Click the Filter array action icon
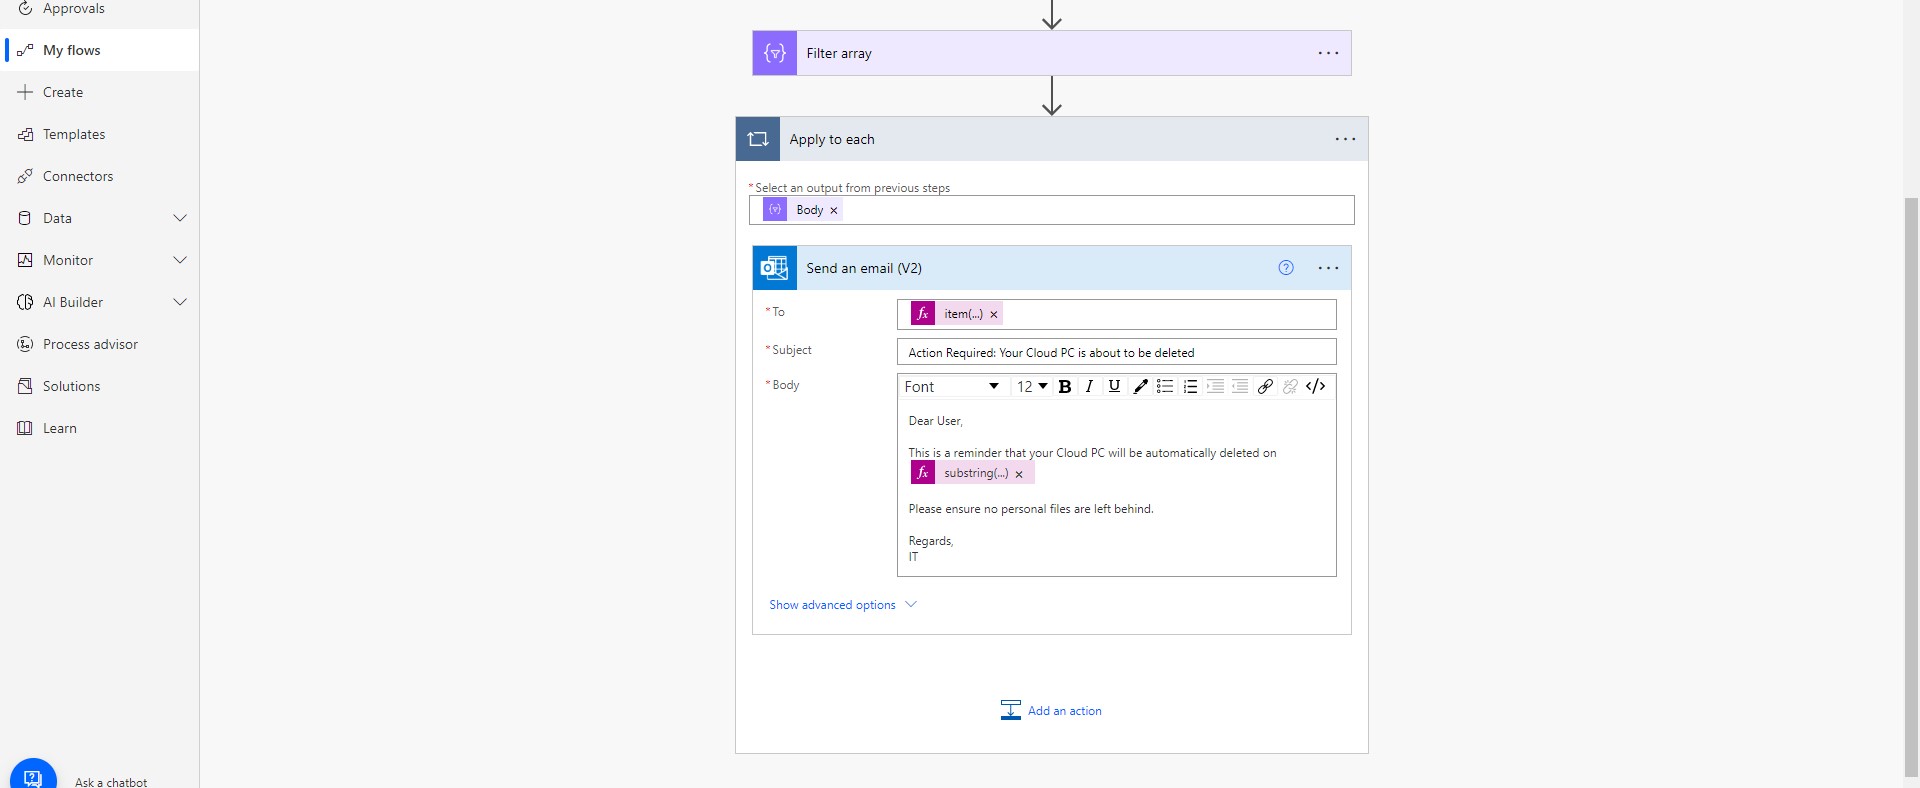Image resolution: width=1920 pixels, height=788 pixels. [775, 53]
